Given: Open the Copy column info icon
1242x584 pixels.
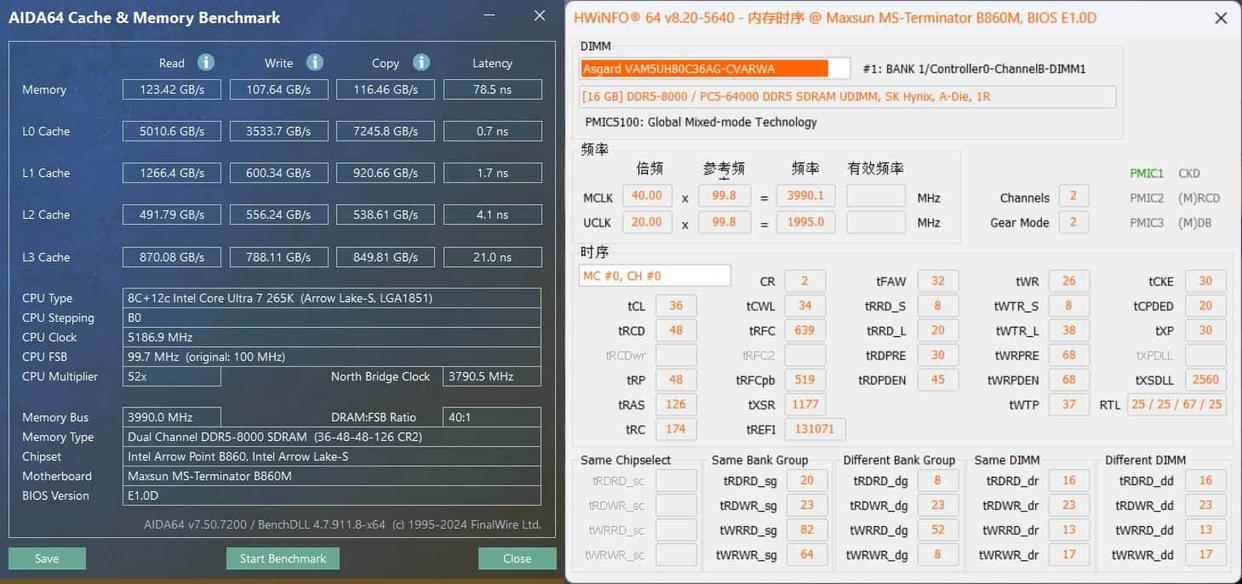Looking at the screenshot, I should (421, 62).
